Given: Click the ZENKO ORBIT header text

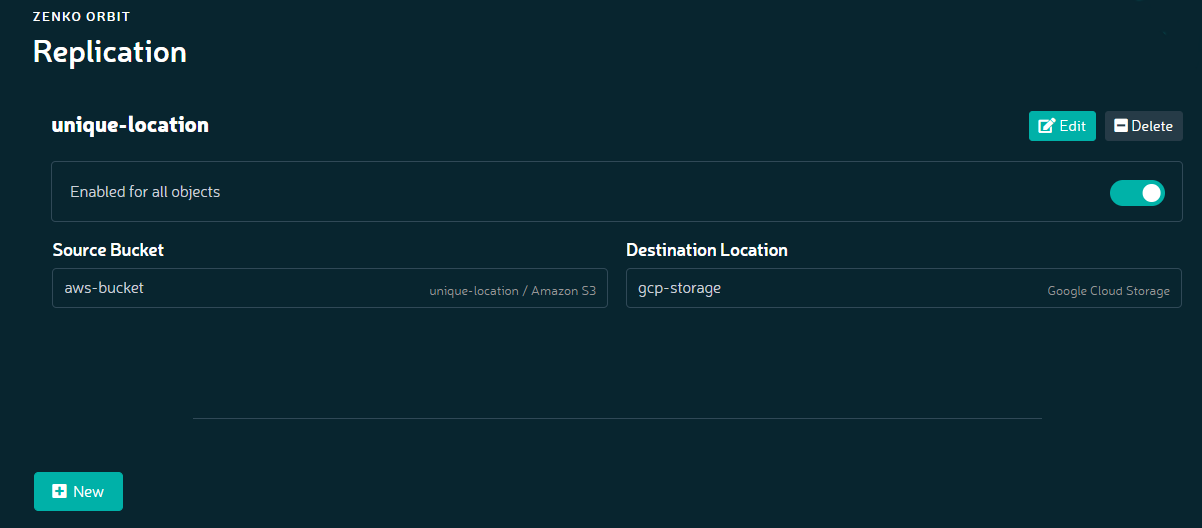Looking at the screenshot, I should click(x=81, y=17).
